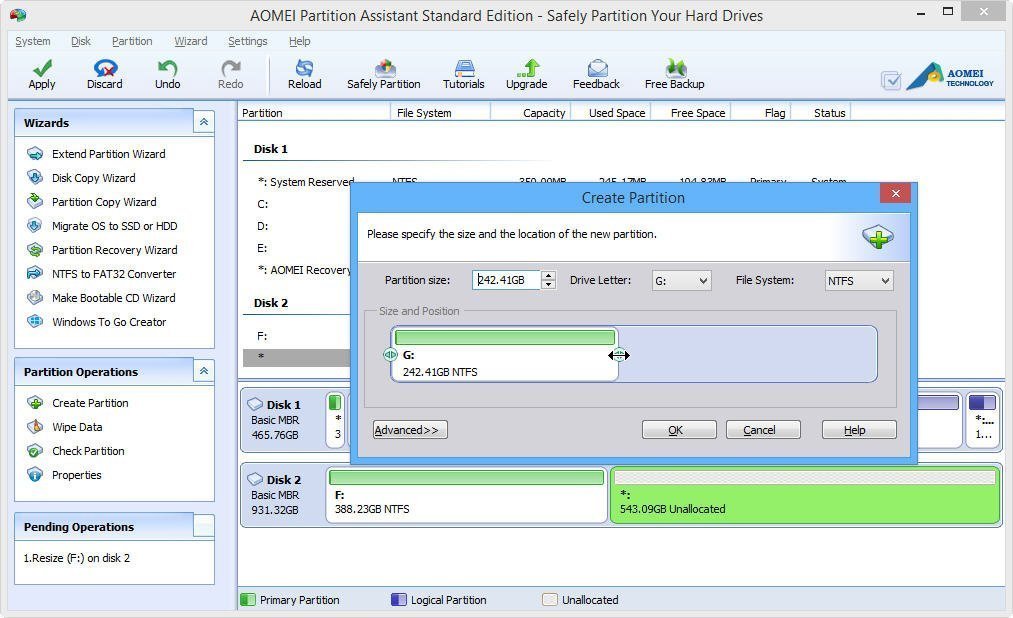This screenshot has width=1013, height=618.
Task: Launch the Partition Copy Wizard
Action: [104, 201]
